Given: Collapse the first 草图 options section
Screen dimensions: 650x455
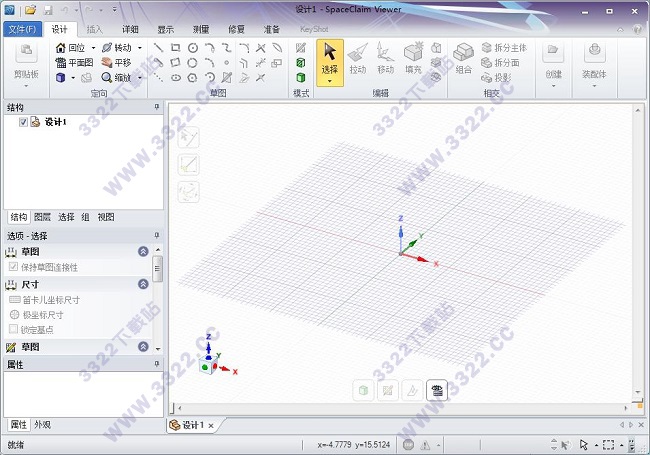Looking at the screenshot, I should pyautogui.click(x=143, y=252).
